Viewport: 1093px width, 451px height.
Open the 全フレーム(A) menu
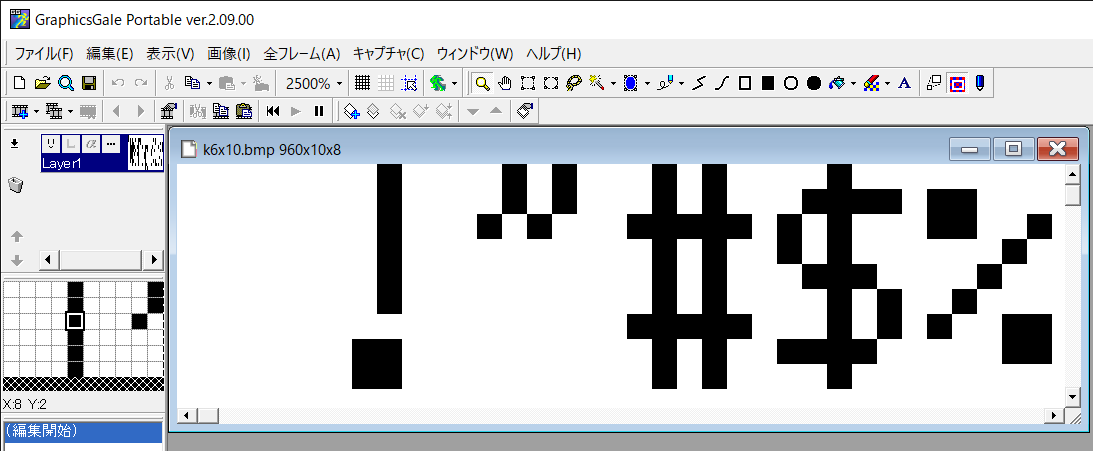[302, 54]
